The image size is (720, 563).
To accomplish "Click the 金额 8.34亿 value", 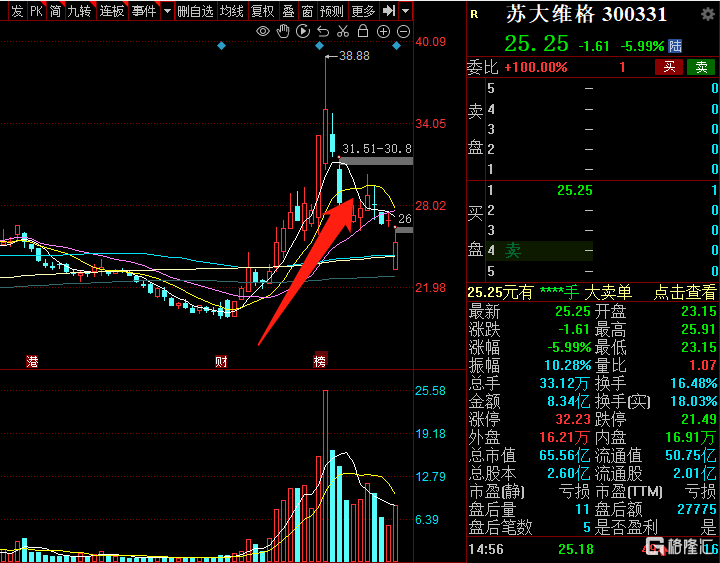I will [568, 401].
